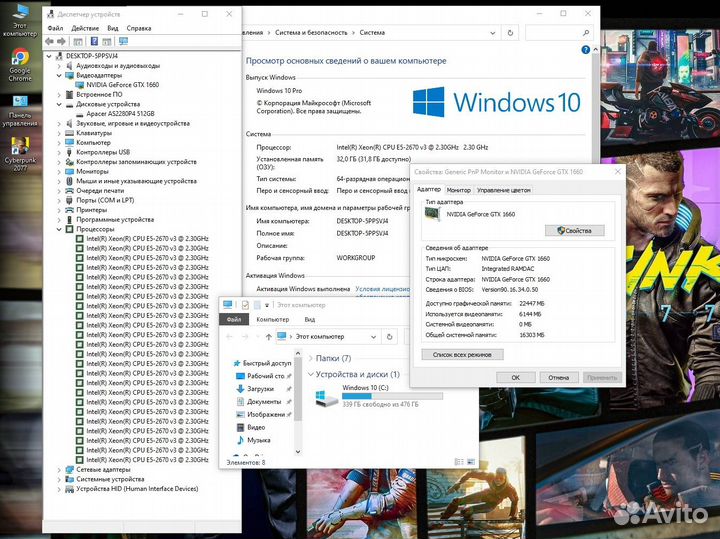
Task: Click Отмена in adapter properties dialog
Action: pyautogui.click(x=558, y=377)
